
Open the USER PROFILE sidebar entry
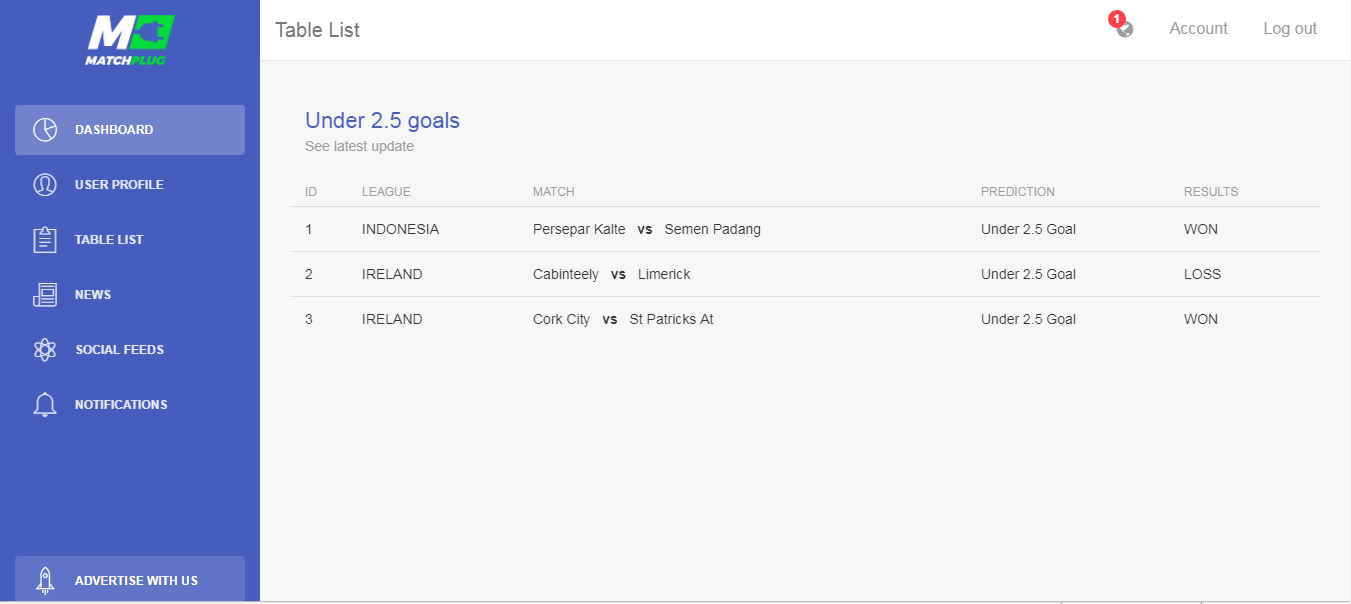tap(130, 185)
